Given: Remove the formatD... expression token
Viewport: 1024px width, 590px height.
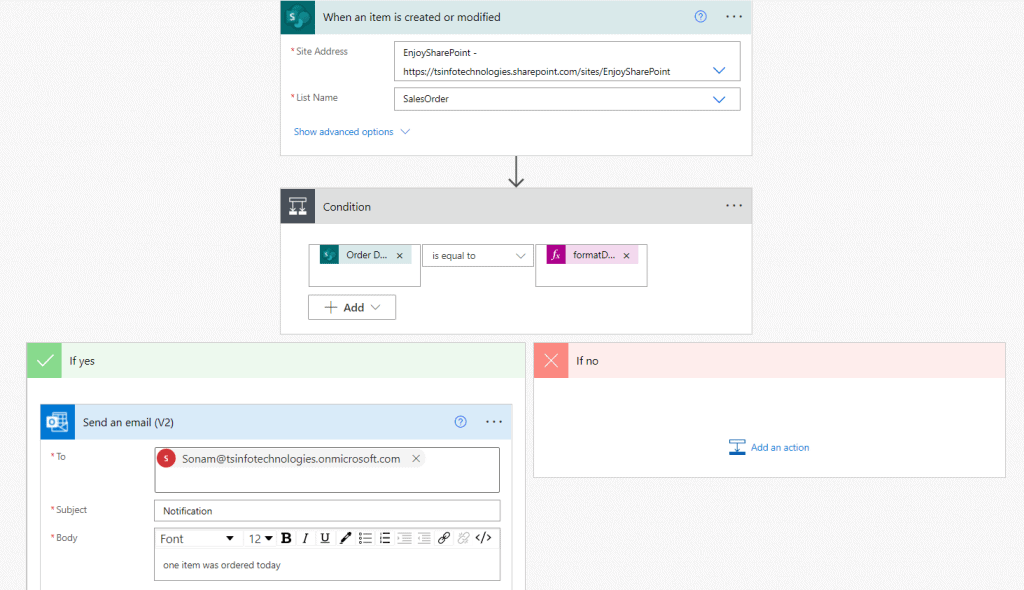Looking at the screenshot, I should 626,255.
